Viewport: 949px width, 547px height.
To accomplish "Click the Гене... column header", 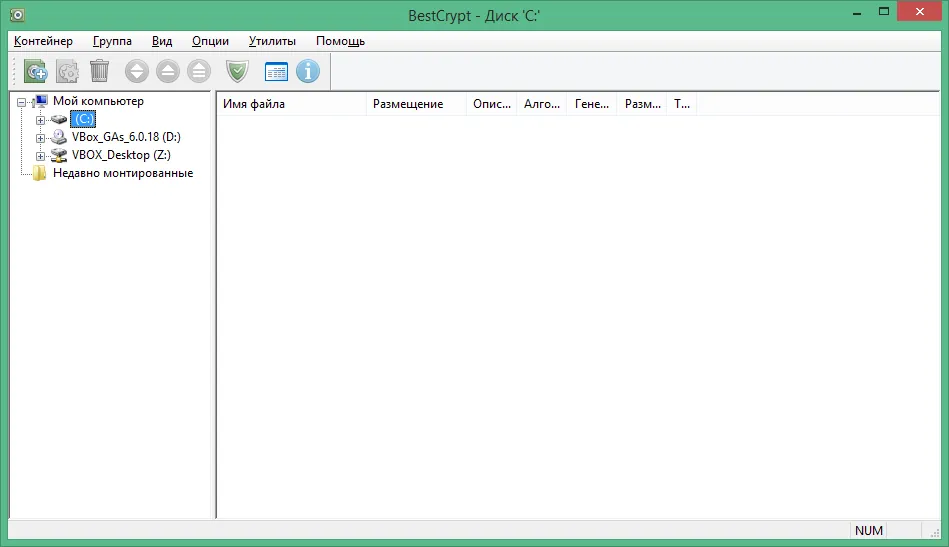I will [x=591, y=104].
